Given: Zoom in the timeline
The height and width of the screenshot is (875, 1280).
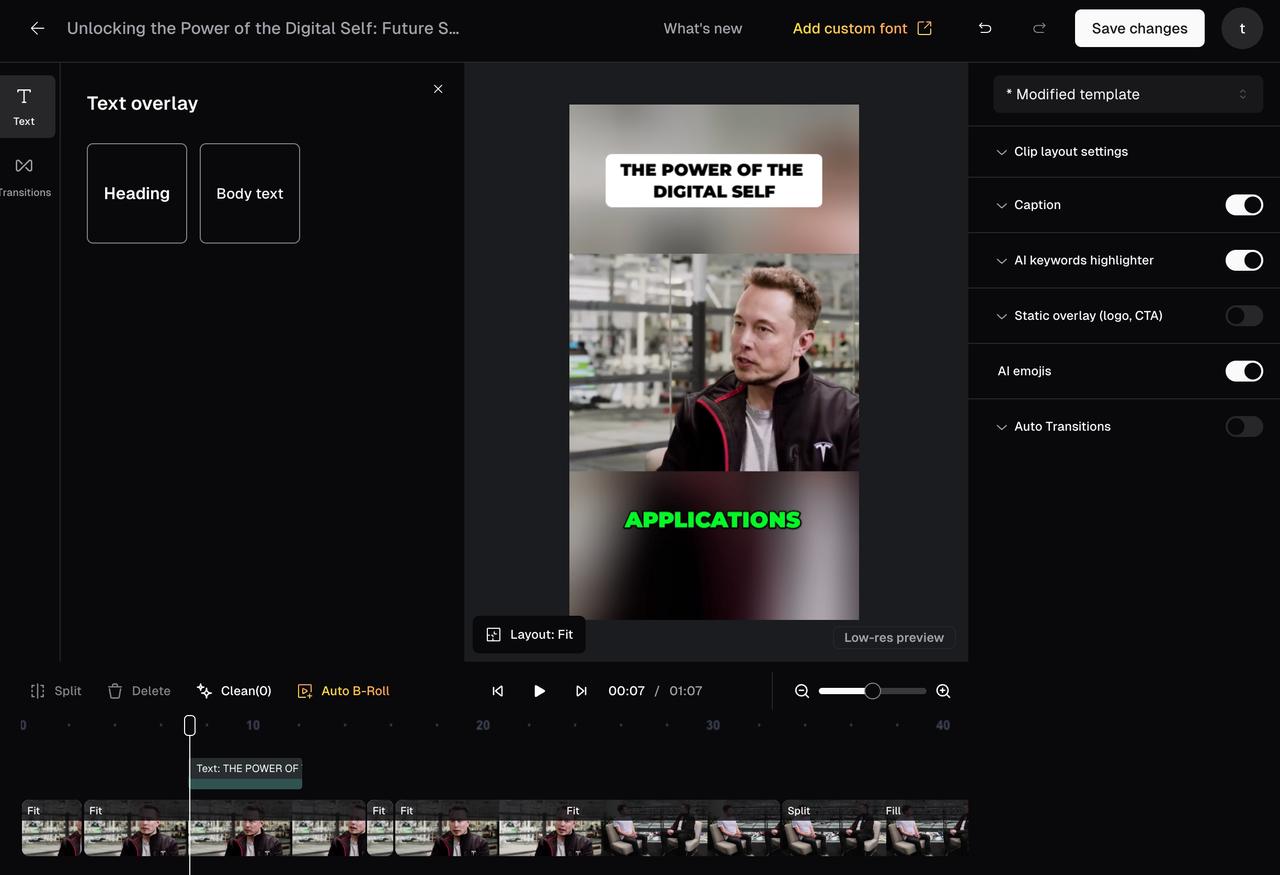Looking at the screenshot, I should click(x=943, y=691).
